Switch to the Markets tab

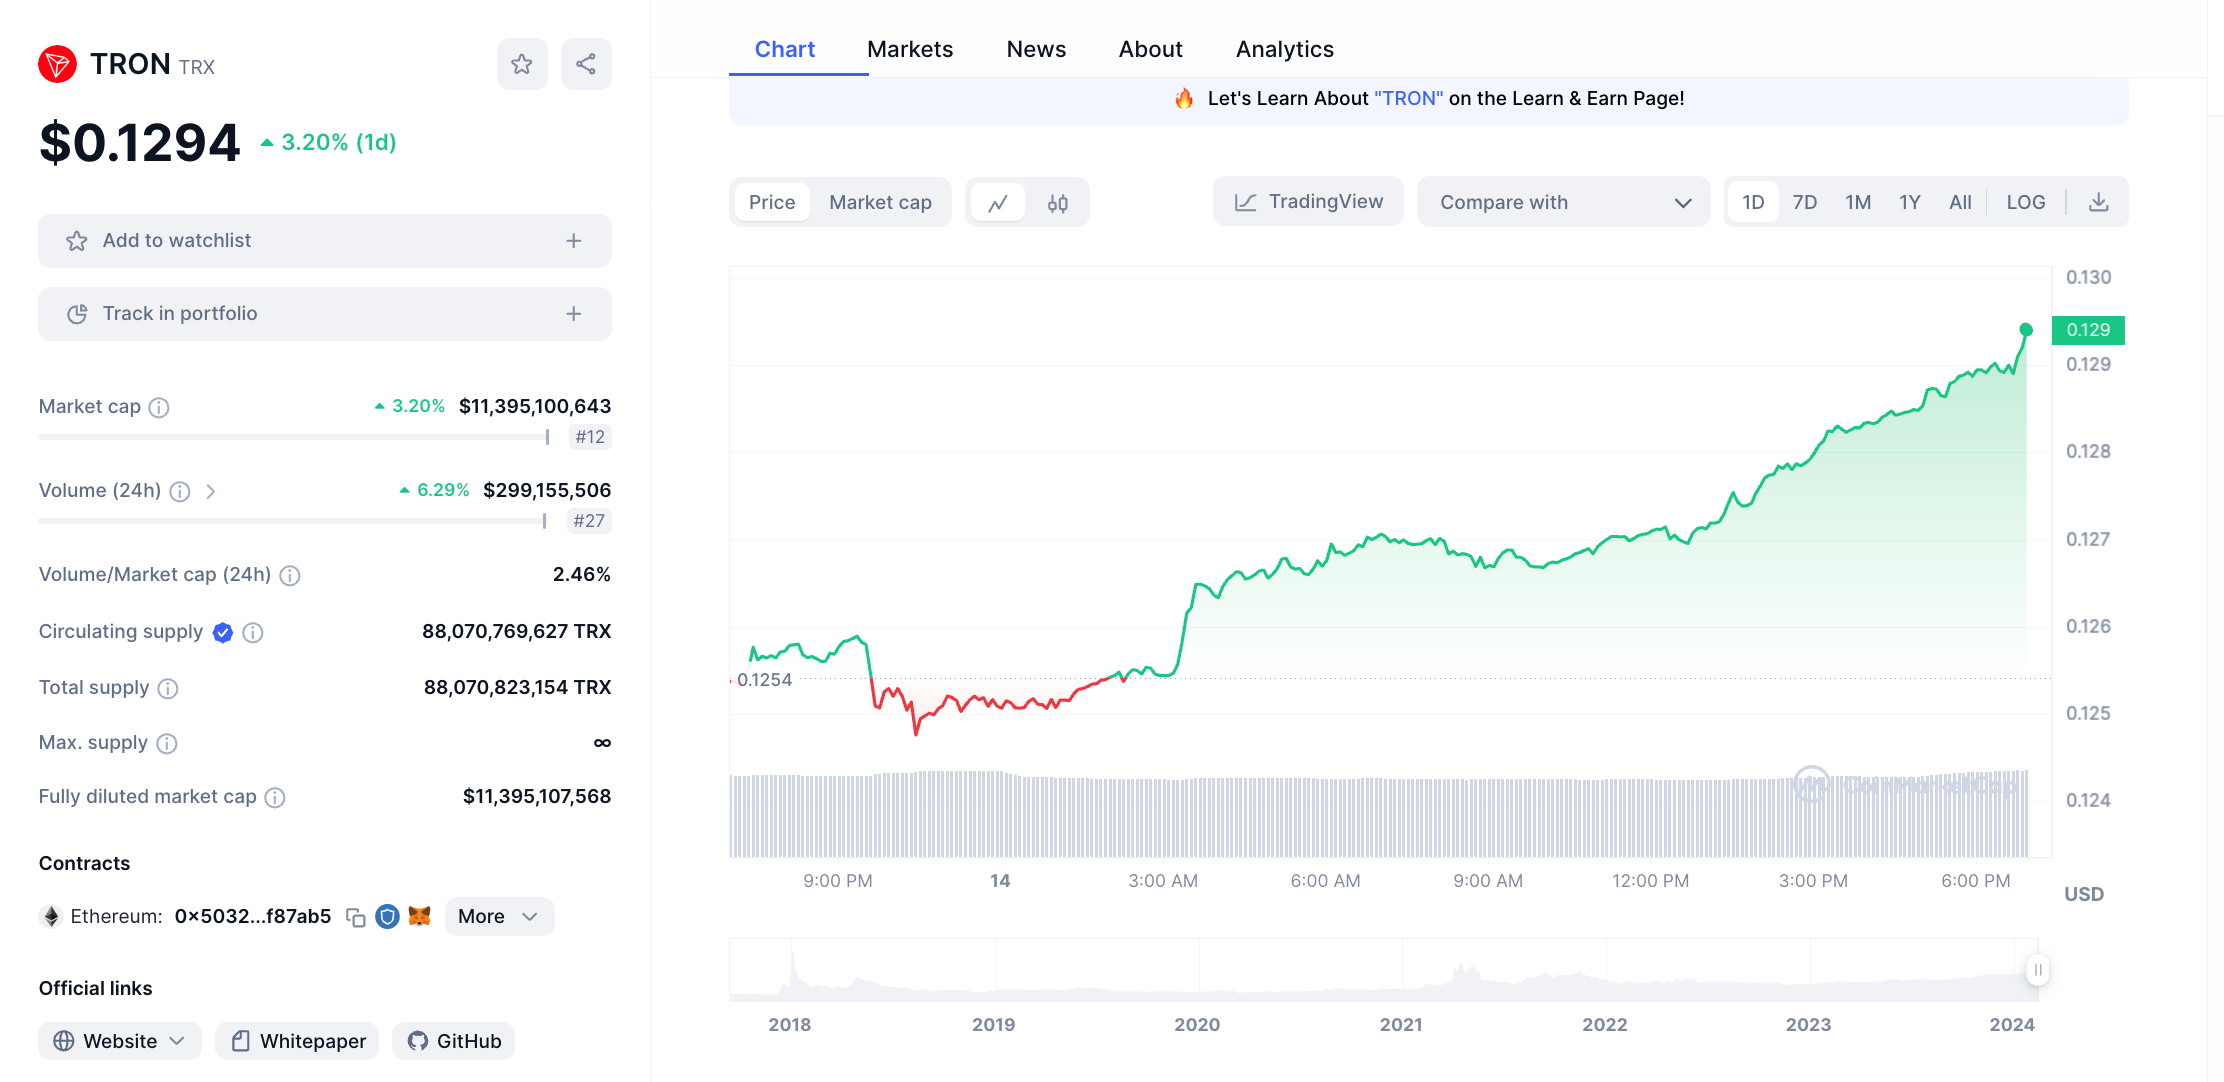[909, 49]
